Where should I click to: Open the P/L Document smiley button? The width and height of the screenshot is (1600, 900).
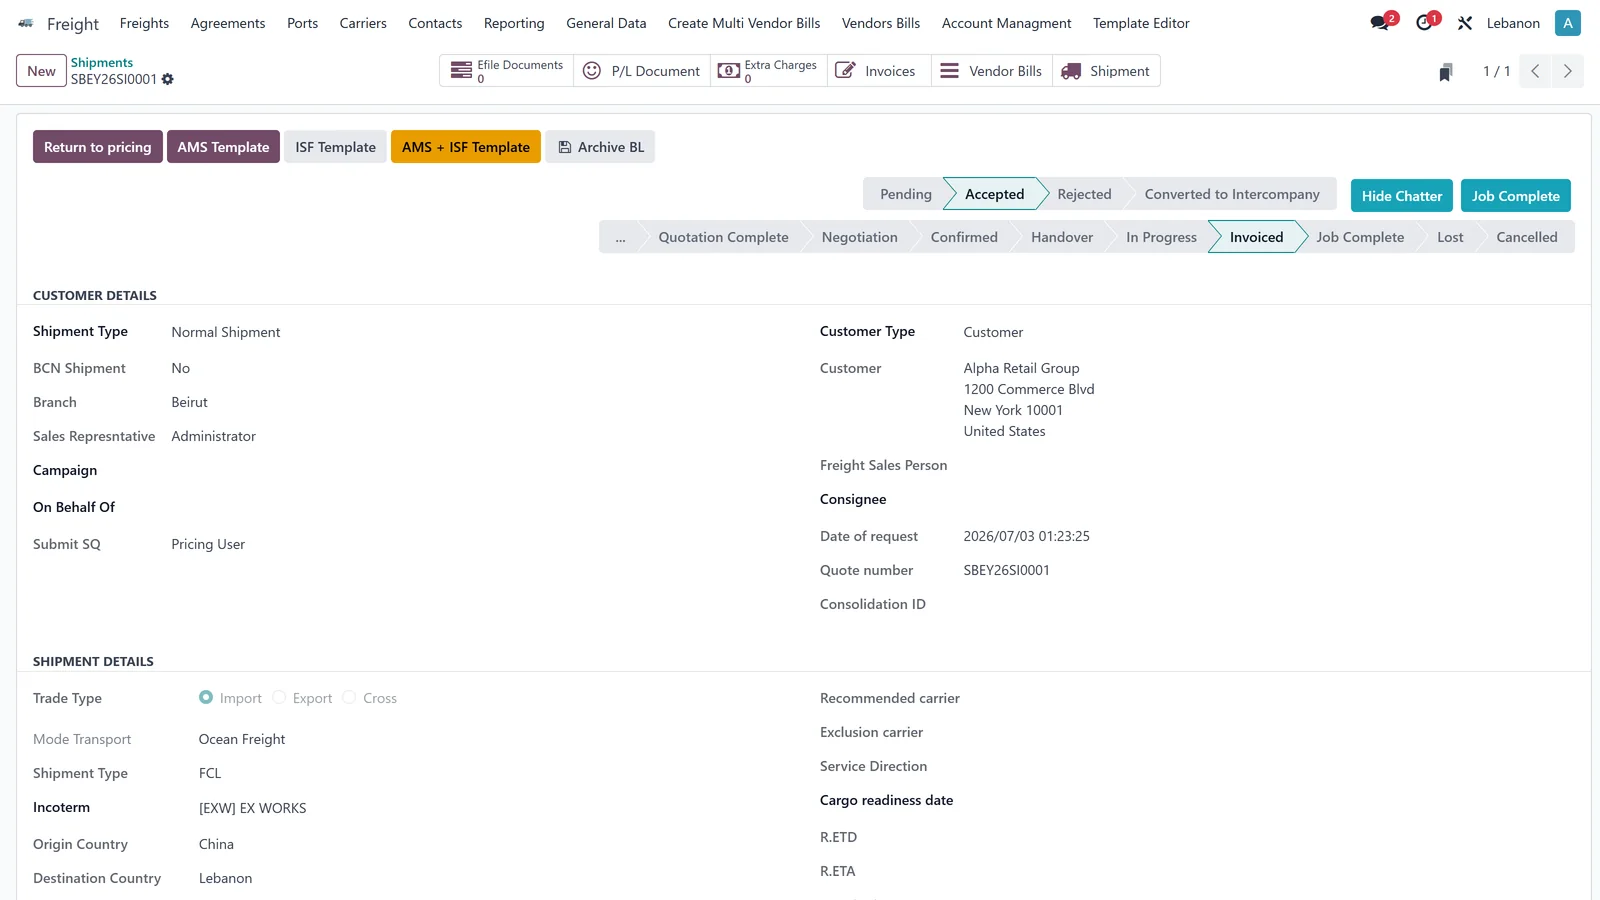click(642, 71)
